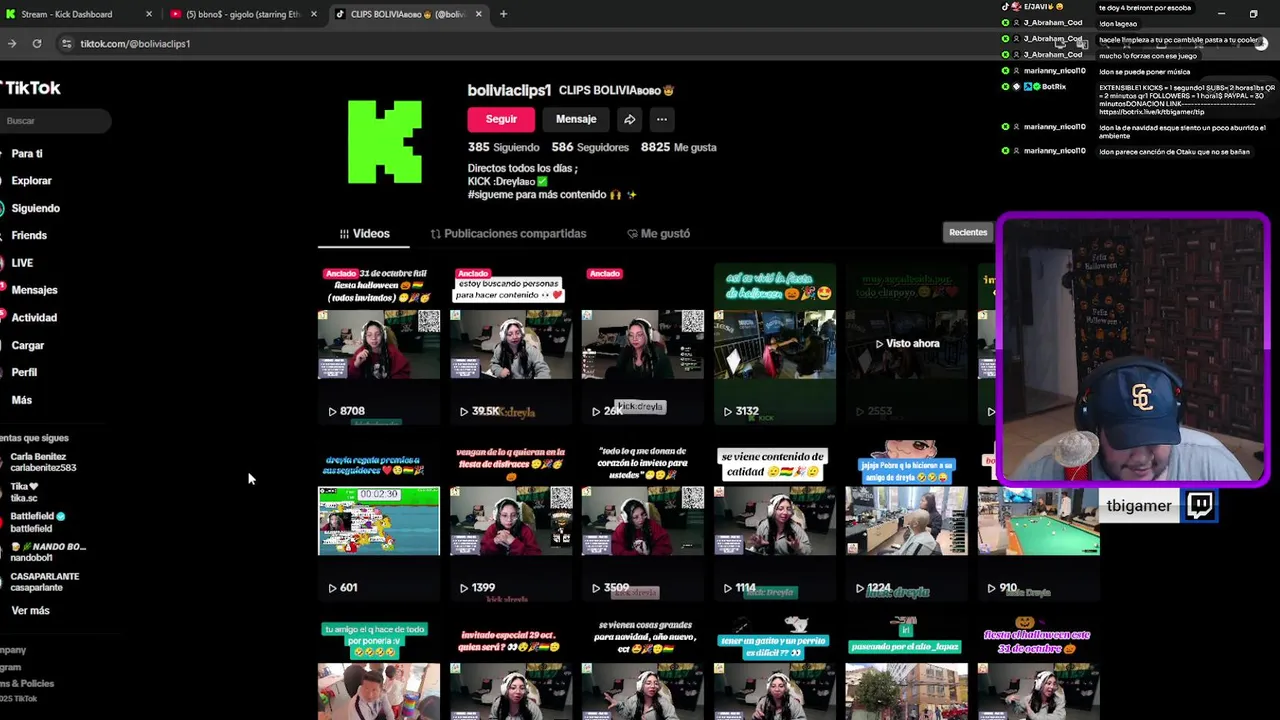Open pinned 'estoy buscando personas' video
This screenshot has width=1280, height=720.
click(x=510, y=344)
